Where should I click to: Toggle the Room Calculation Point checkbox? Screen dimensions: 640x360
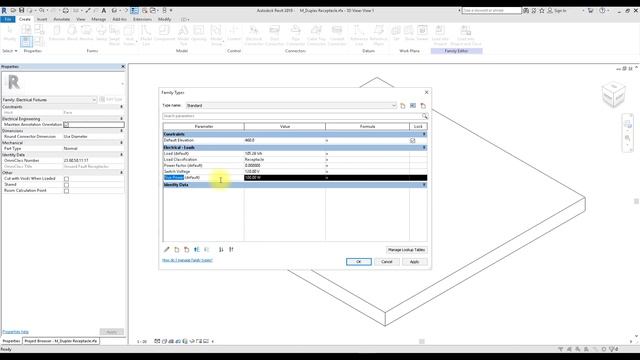[x=66, y=191]
